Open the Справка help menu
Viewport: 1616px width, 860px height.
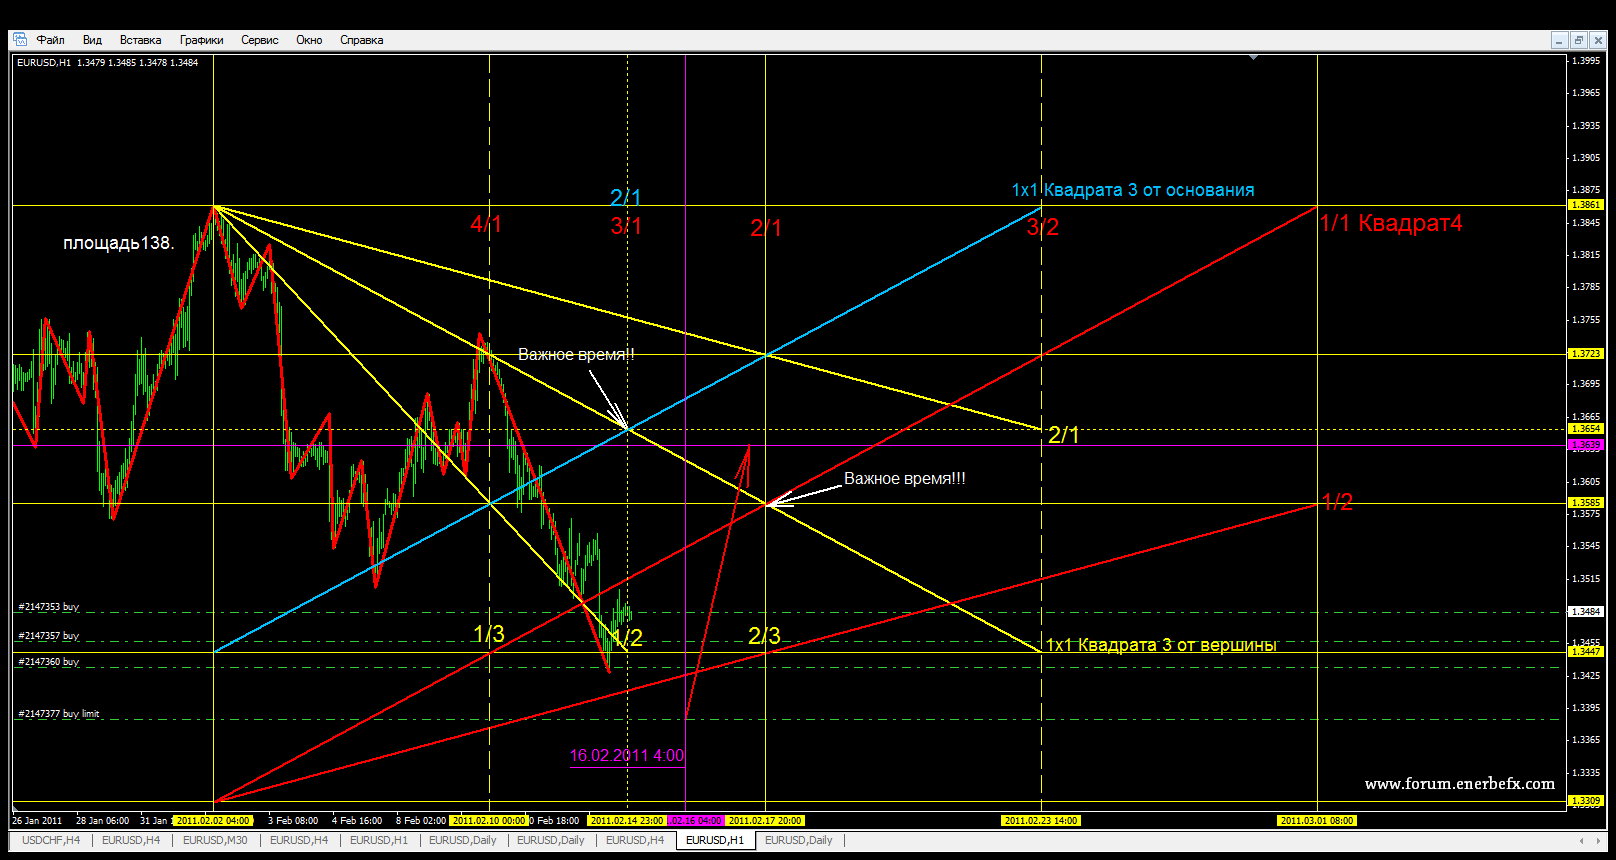(x=361, y=40)
